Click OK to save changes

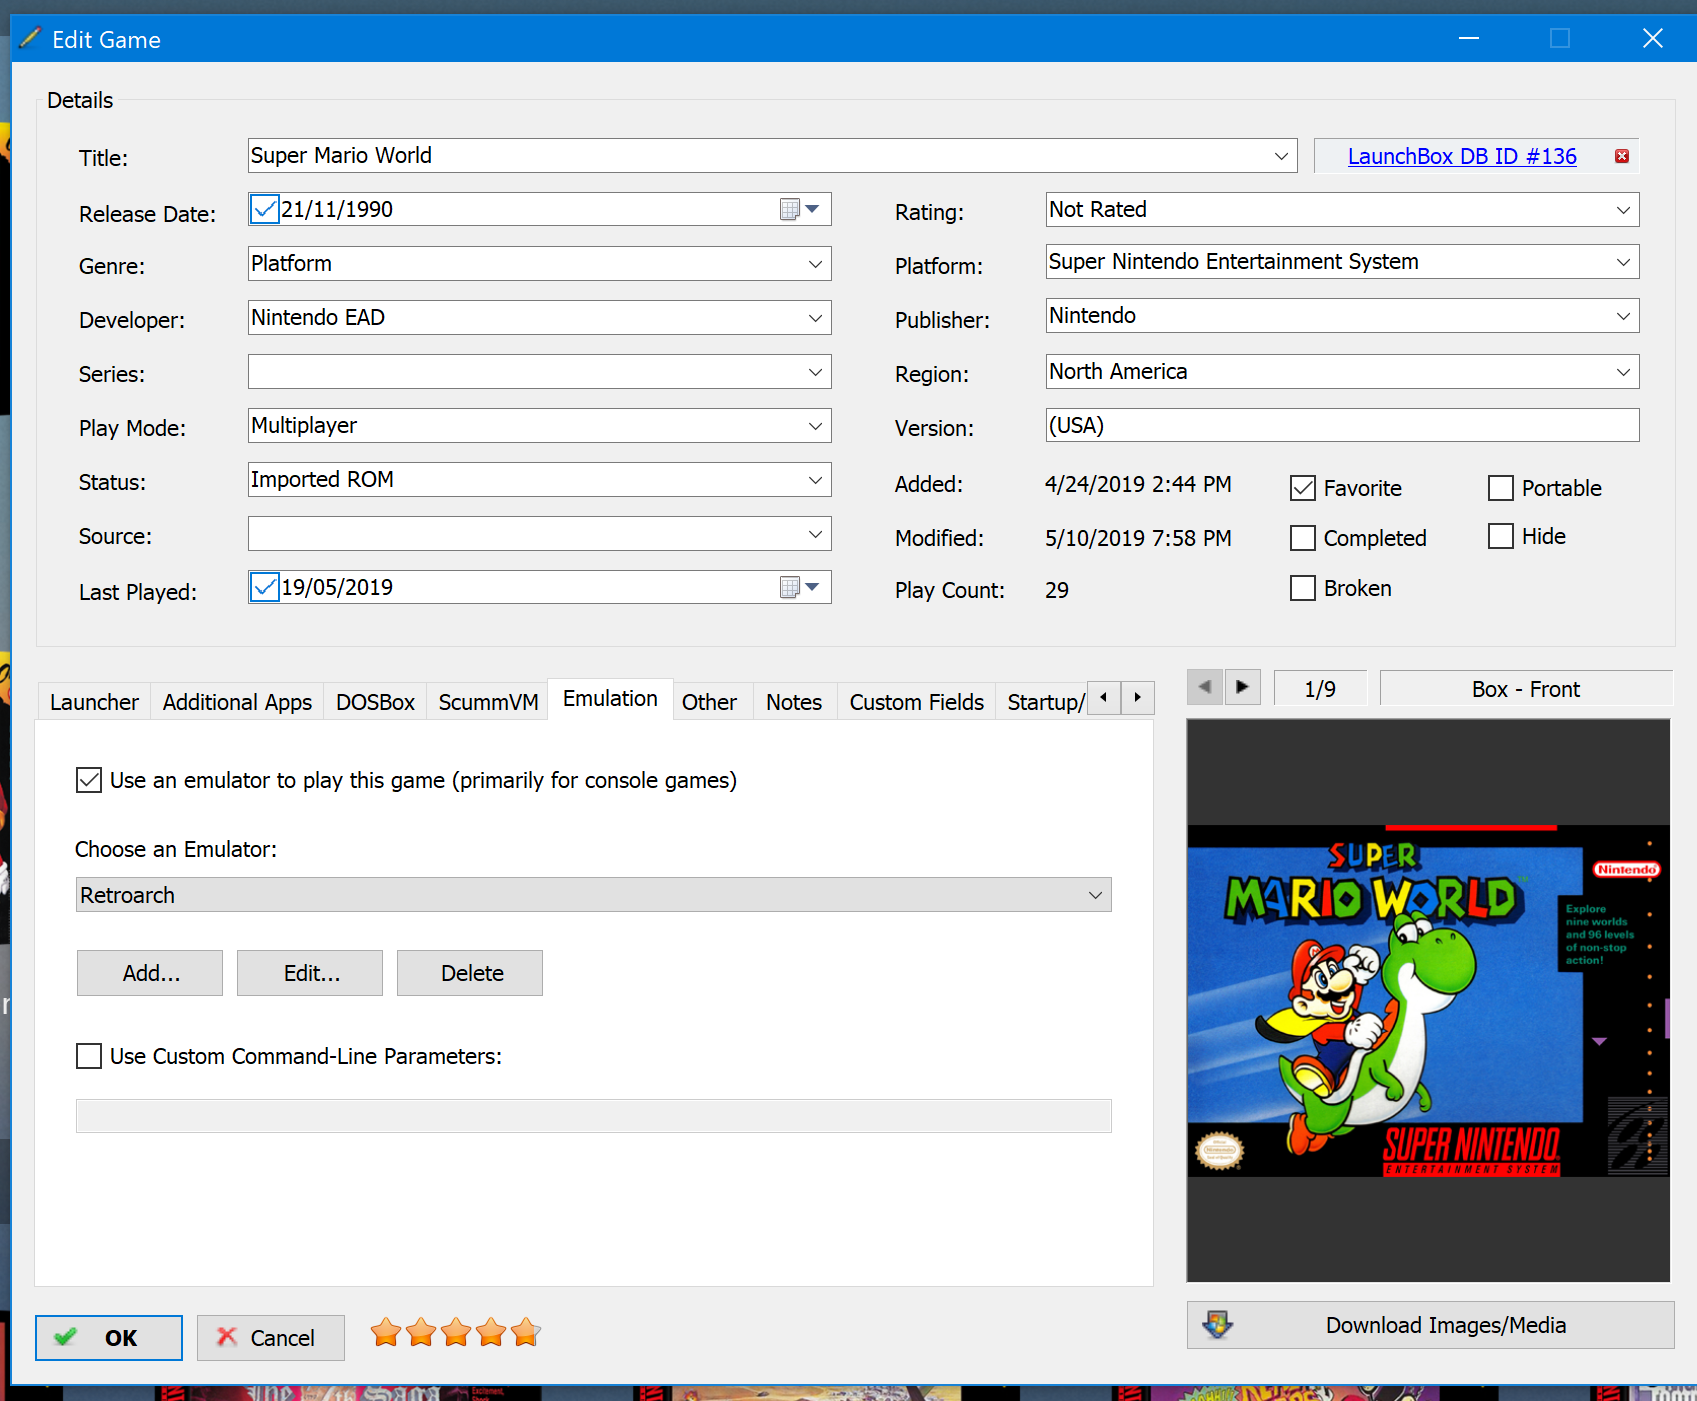coord(109,1338)
